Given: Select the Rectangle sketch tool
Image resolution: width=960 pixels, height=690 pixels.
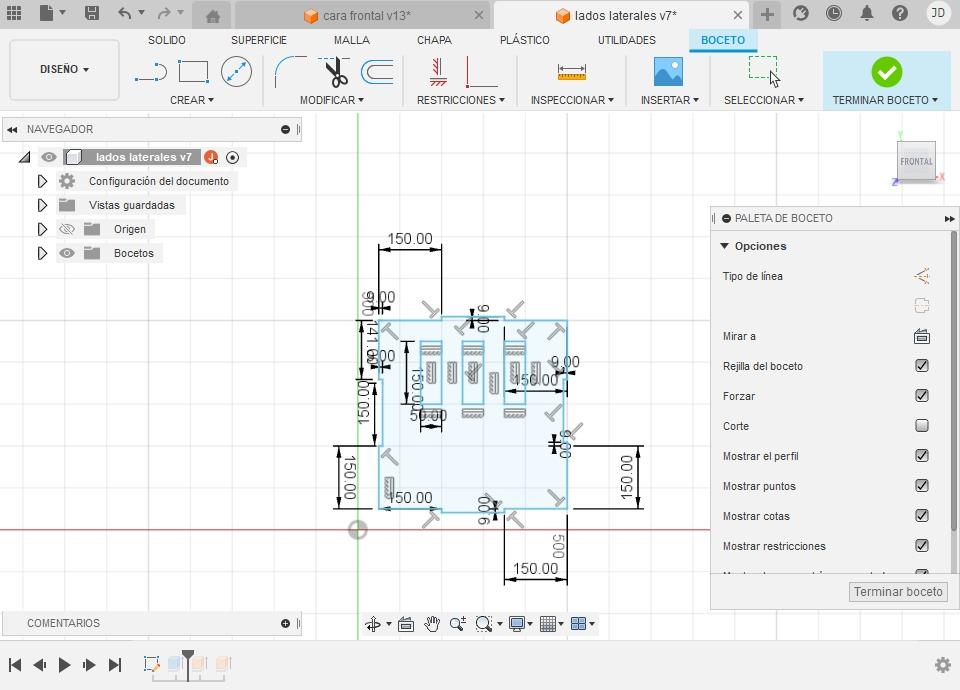Looking at the screenshot, I should 193,72.
